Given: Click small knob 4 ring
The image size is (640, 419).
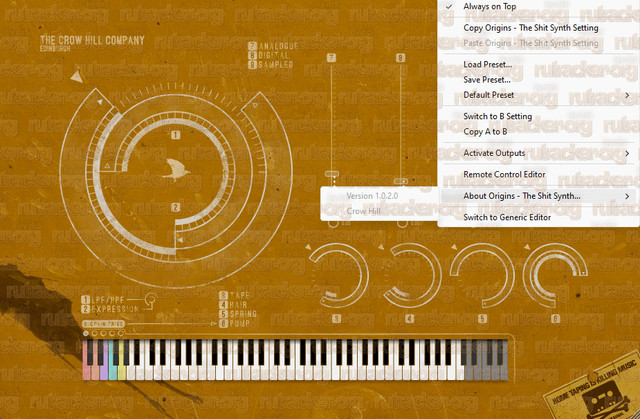Looking at the screenshot, I should [x=412, y=275].
